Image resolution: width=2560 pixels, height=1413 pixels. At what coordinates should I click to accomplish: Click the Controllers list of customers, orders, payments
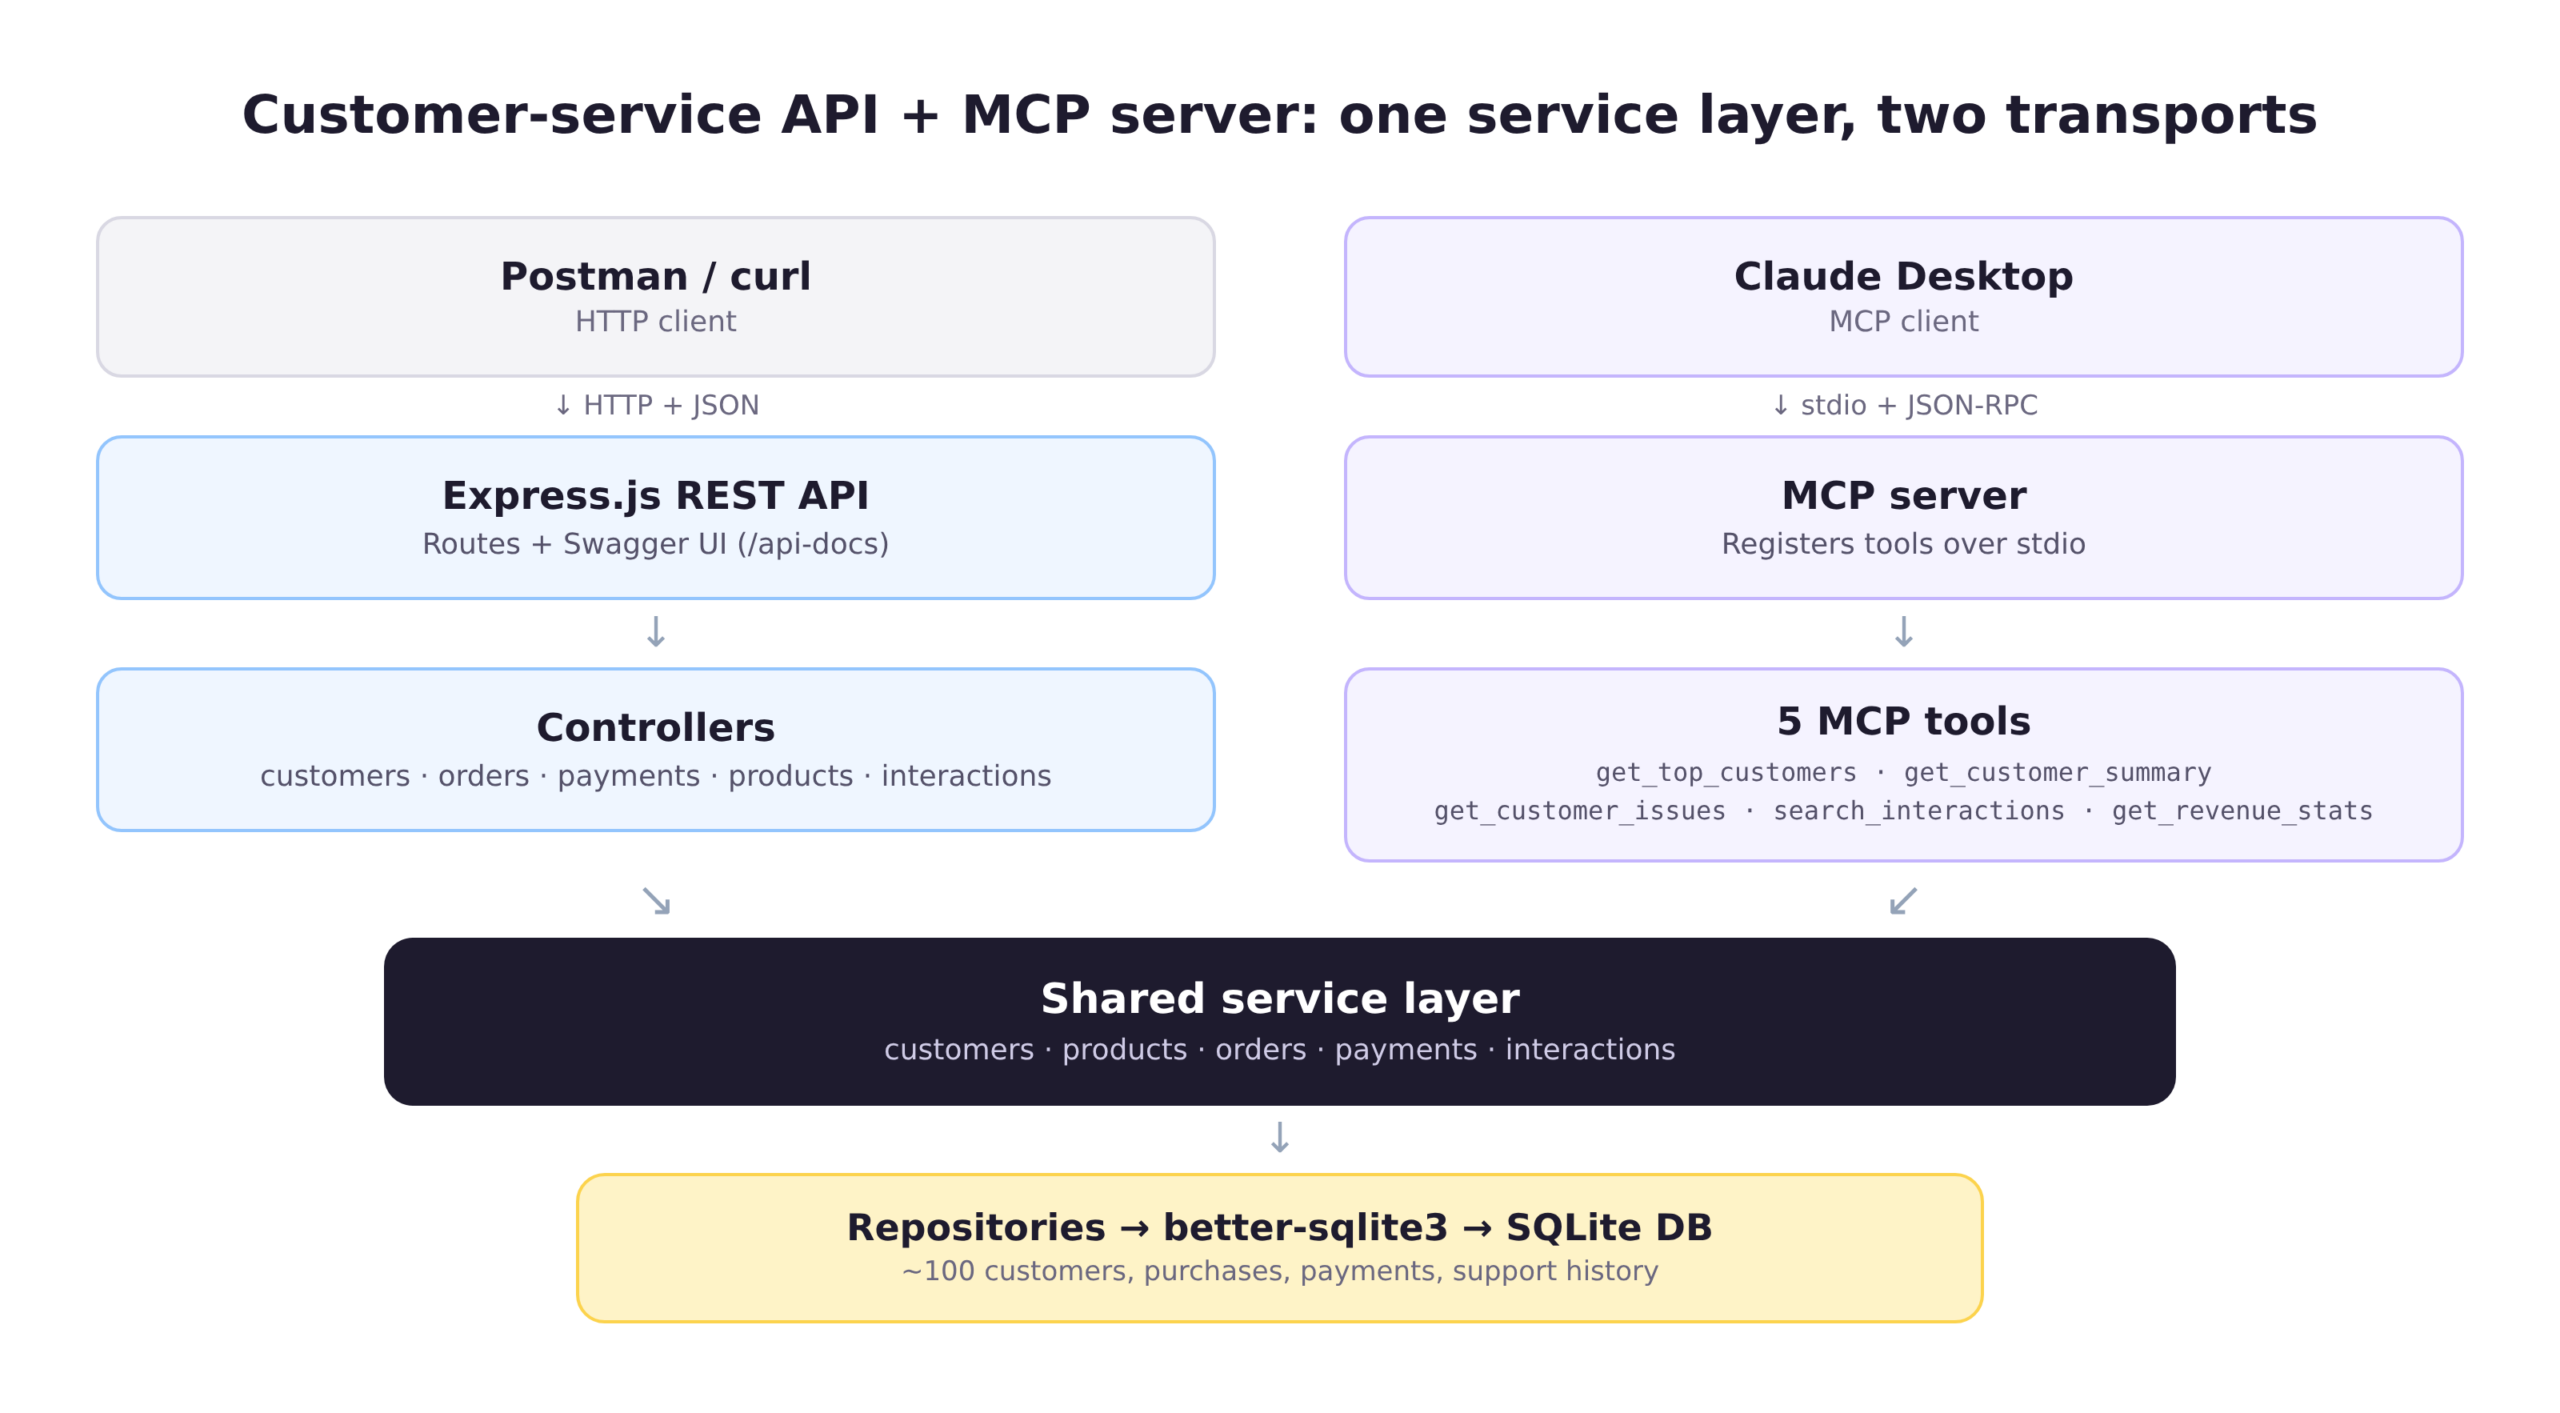tap(655, 776)
